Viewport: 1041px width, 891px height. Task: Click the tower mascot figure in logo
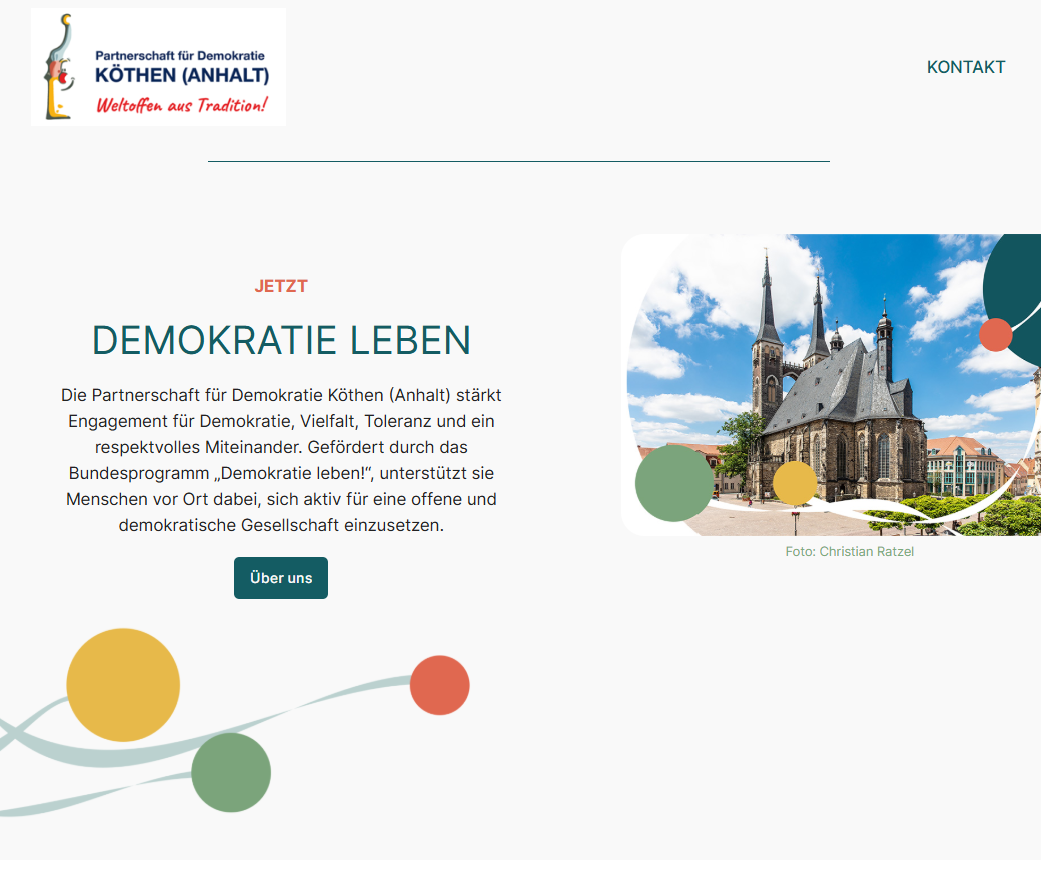pos(60,67)
